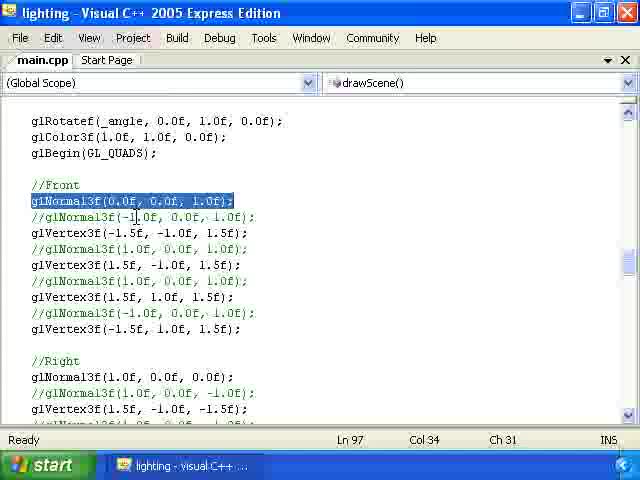
Task: Click the glVertex3f(-1.5f, -1.0f, 1.5f) line
Action: point(139,233)
